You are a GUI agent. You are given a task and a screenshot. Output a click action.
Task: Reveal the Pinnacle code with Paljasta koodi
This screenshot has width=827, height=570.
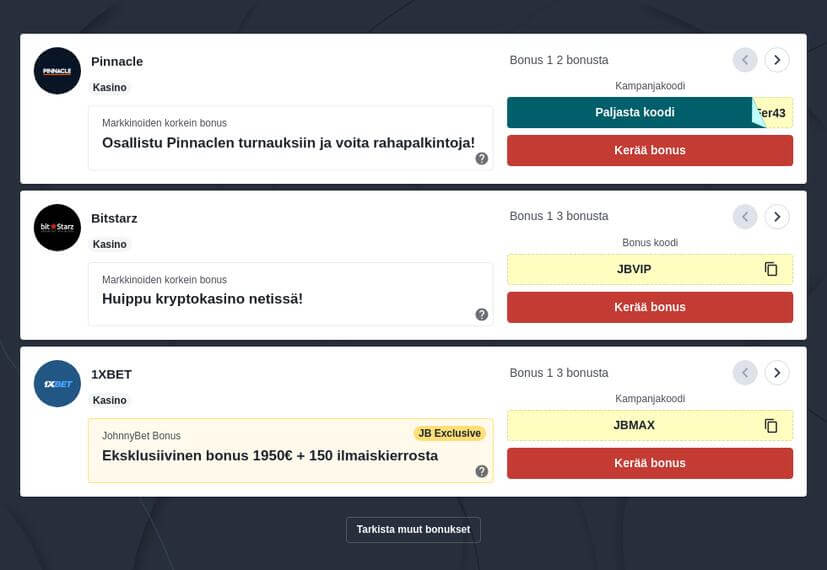(x=634, y=112)
